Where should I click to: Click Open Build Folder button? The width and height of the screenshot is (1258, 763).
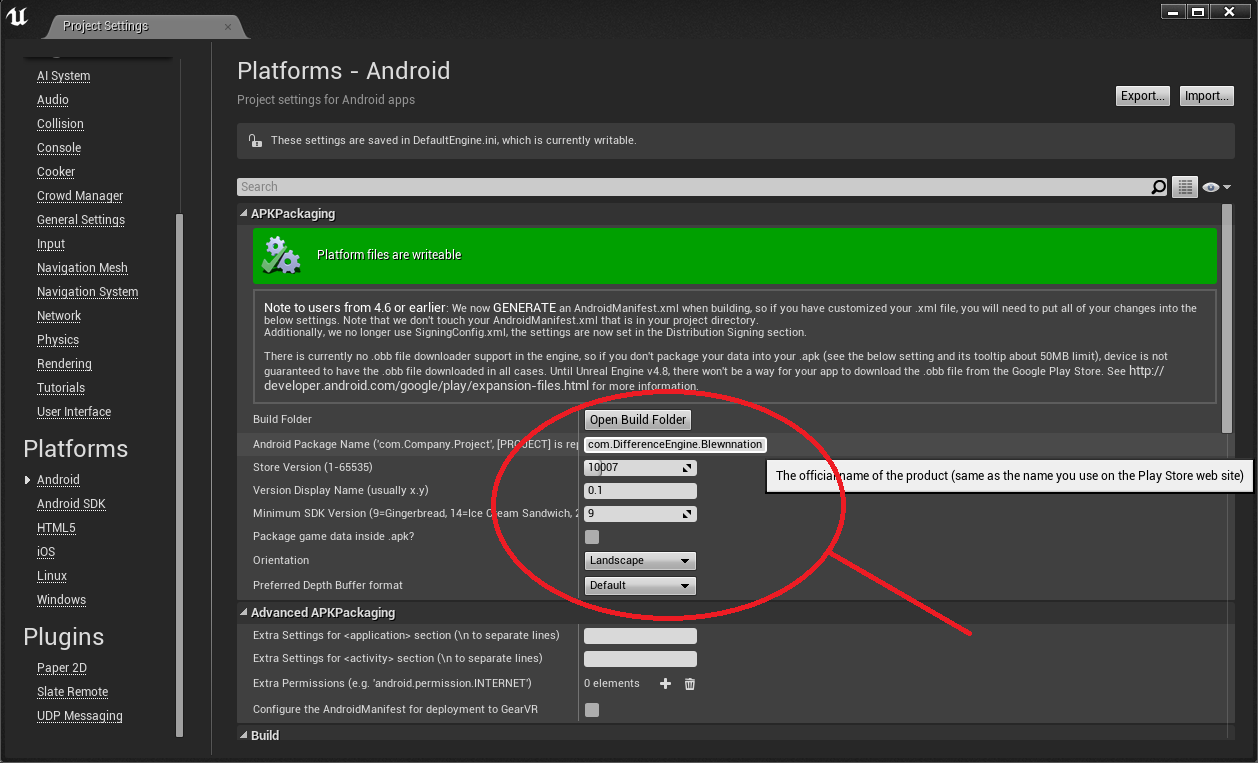pyautogui.click(x=638, y=420)
